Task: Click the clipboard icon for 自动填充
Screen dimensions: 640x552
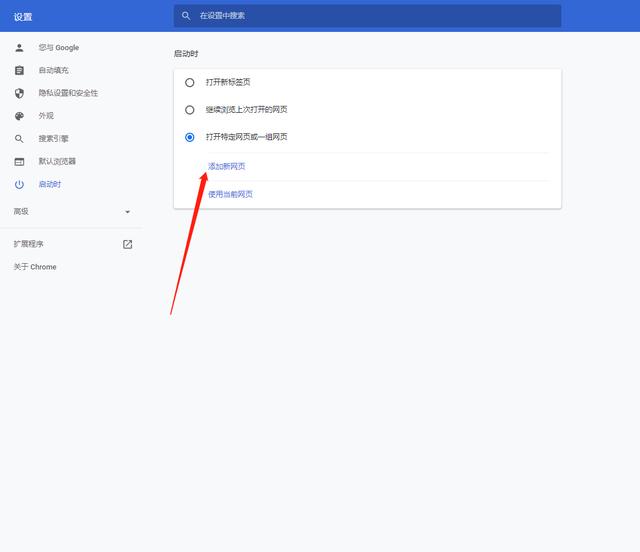Action: click(19, 71)
